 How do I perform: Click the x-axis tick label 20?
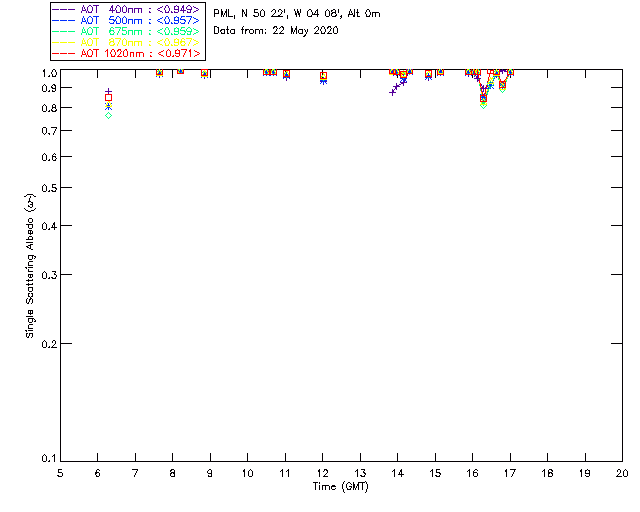tap(622, 473)
